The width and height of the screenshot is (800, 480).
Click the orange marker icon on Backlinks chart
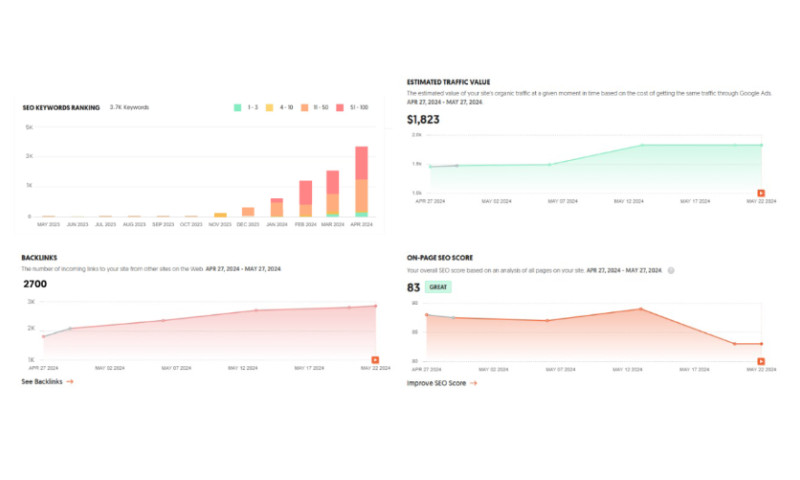(x=375, y=360)
